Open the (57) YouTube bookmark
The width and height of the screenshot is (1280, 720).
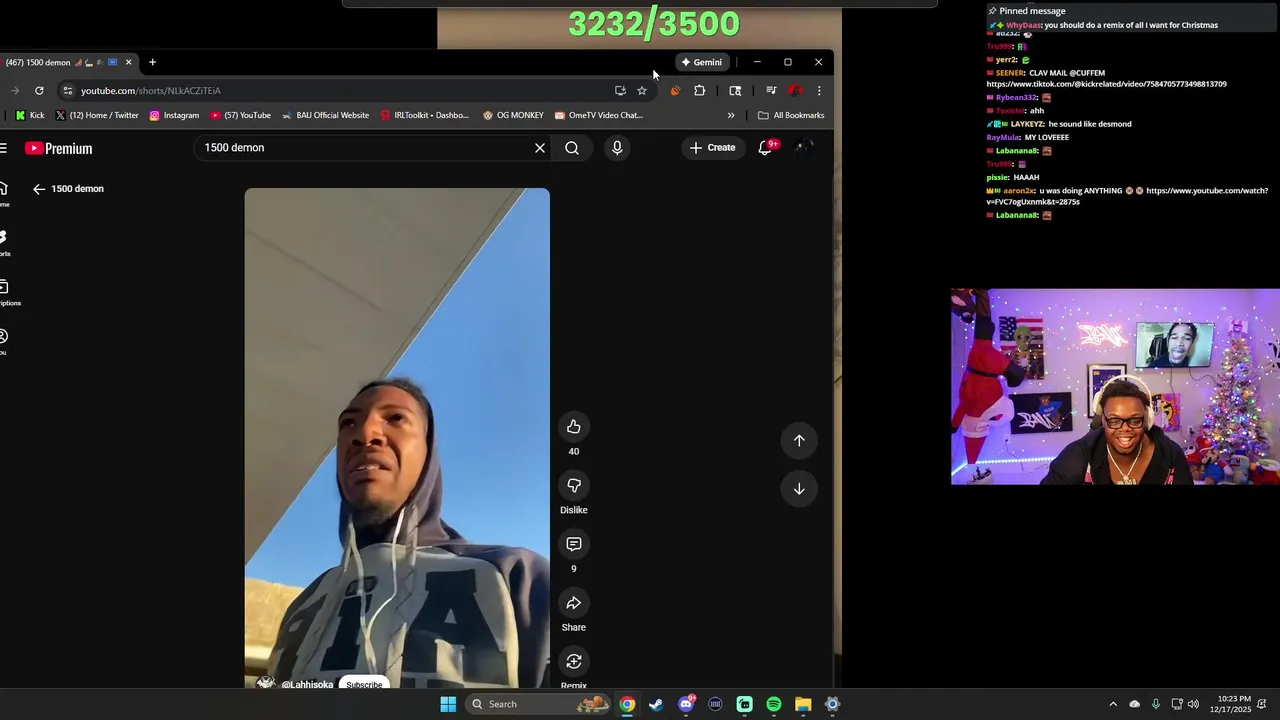240,115
